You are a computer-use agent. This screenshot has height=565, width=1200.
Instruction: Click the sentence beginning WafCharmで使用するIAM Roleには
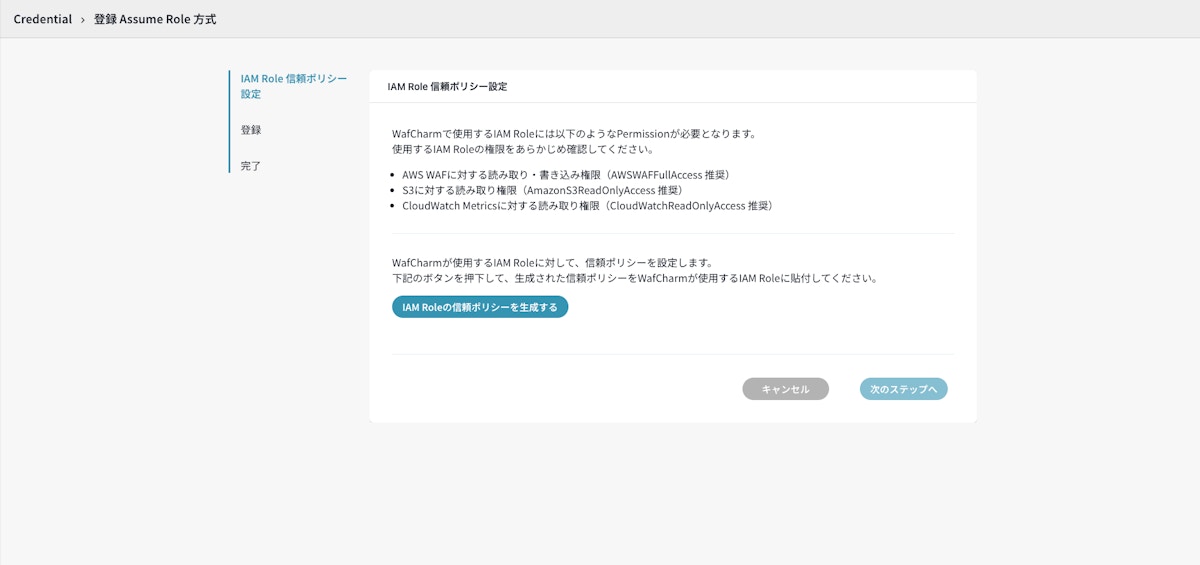point(574,133)
